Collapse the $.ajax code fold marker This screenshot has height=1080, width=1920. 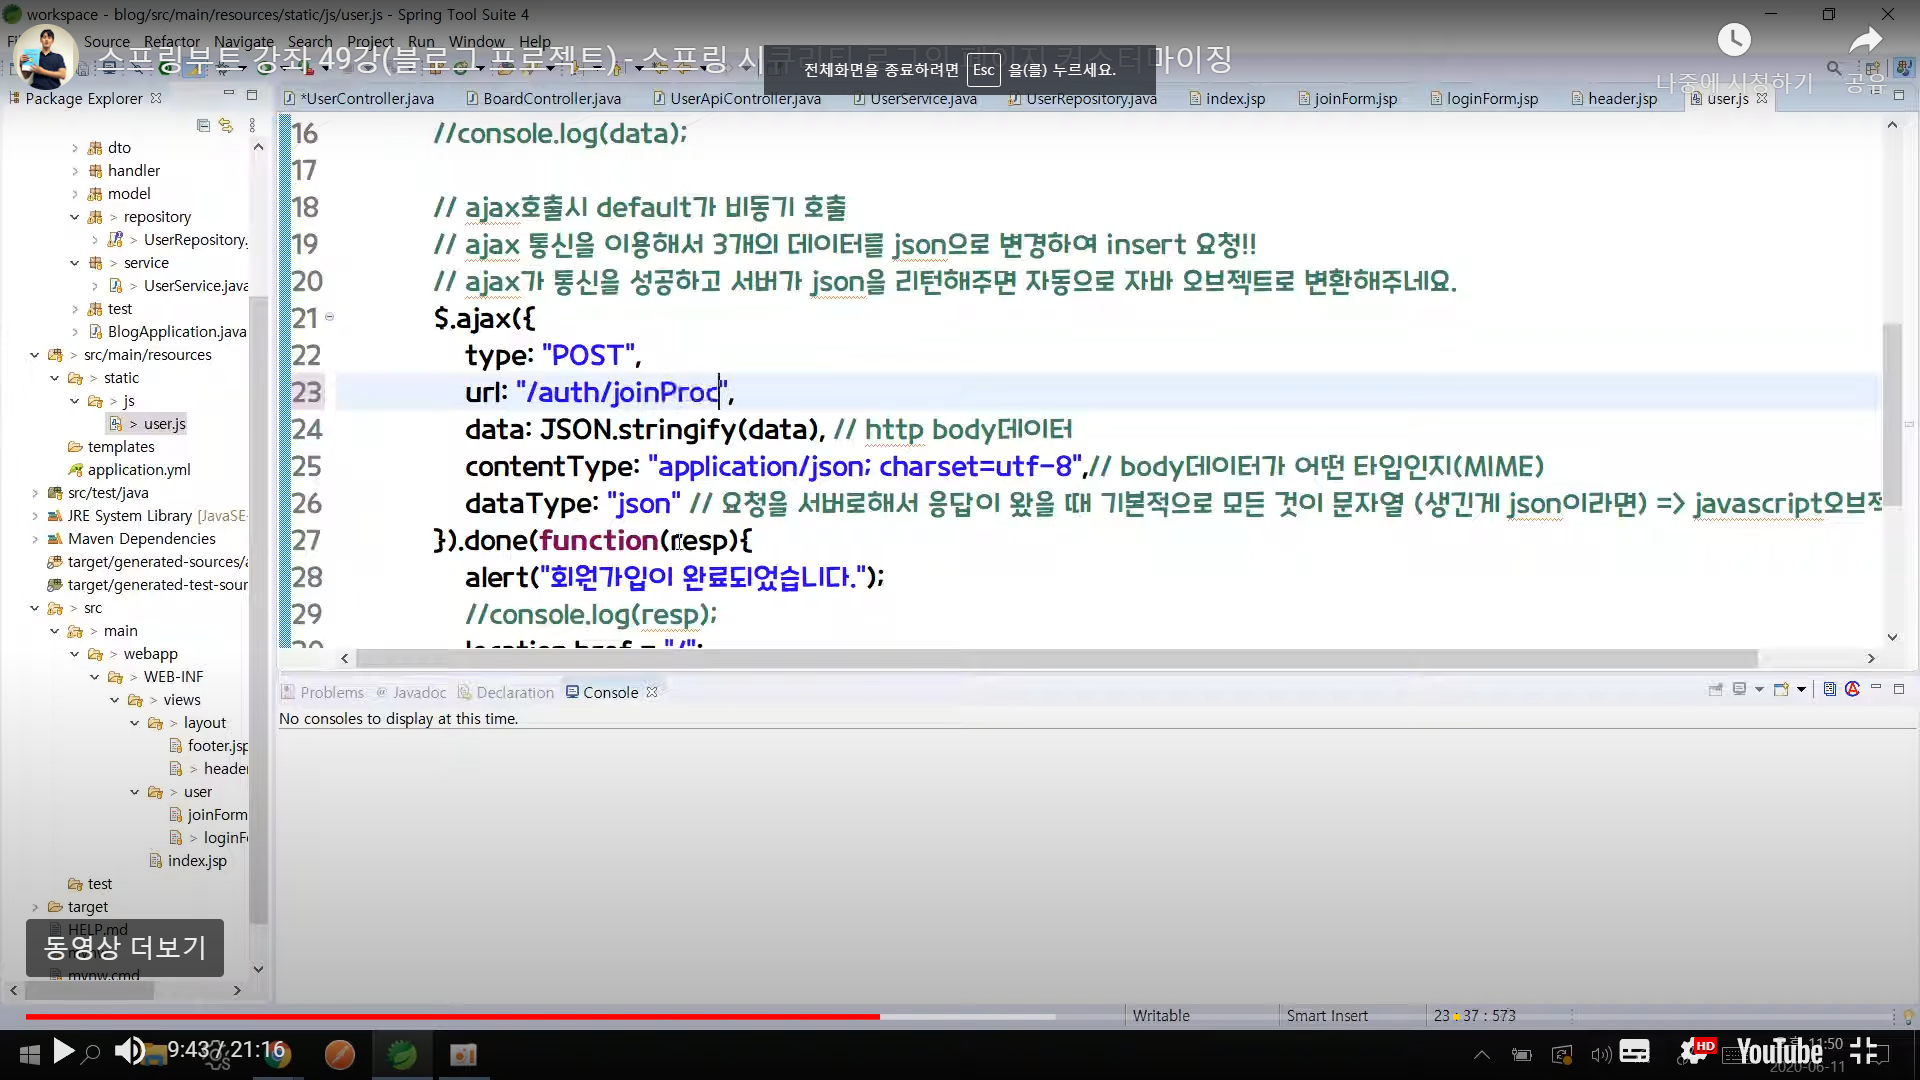[x=329, y=317]
